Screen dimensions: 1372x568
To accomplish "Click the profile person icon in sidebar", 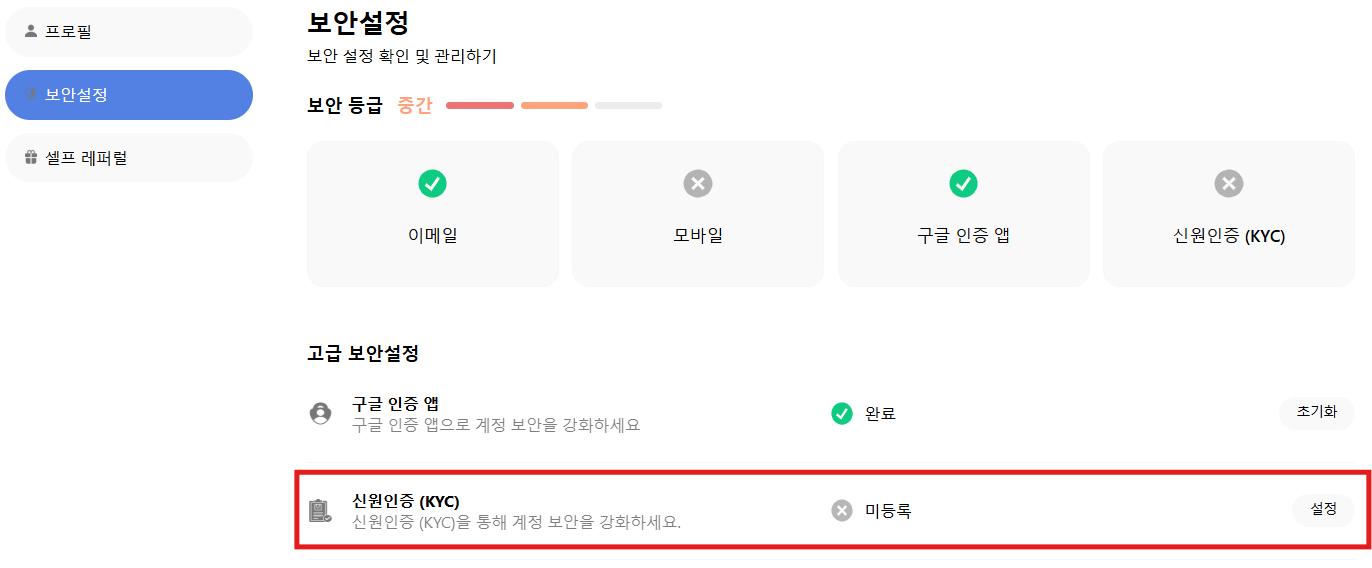I will pos(31,31).
